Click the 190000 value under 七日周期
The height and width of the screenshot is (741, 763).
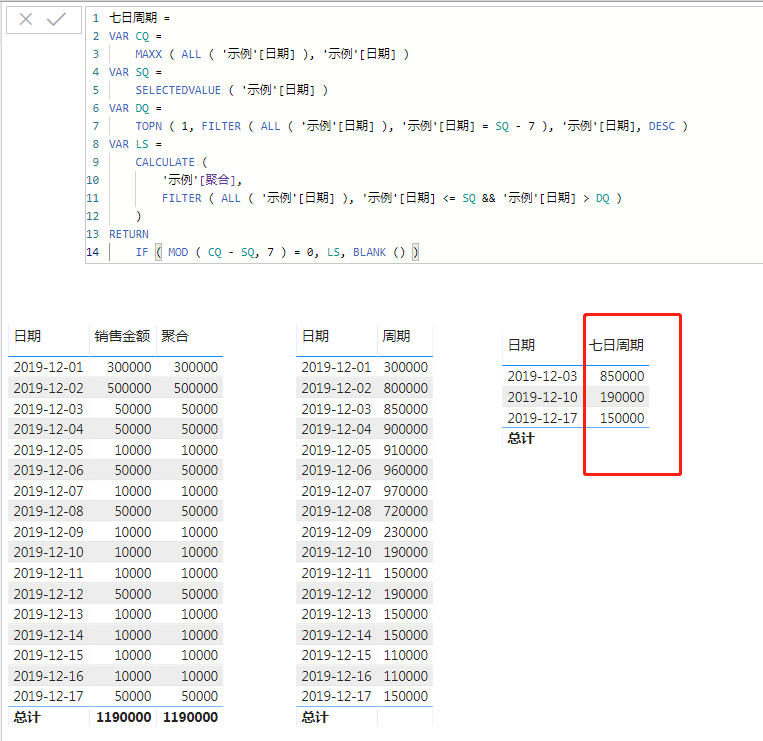[x=622, y=398]
